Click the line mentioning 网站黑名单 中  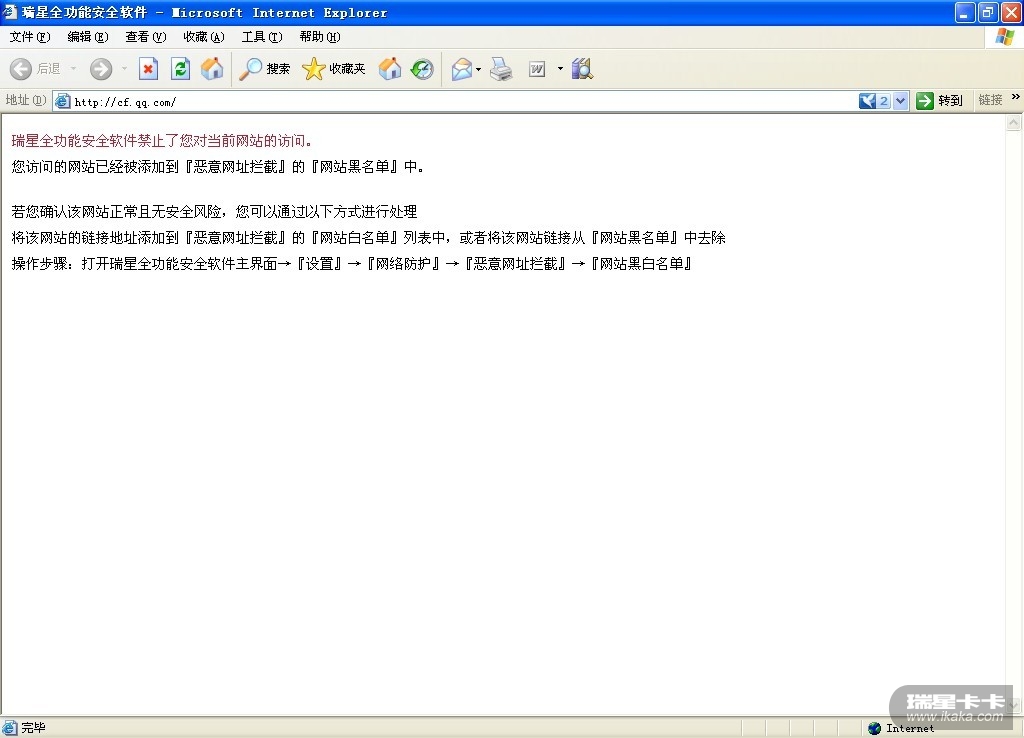tap(218, 167)
